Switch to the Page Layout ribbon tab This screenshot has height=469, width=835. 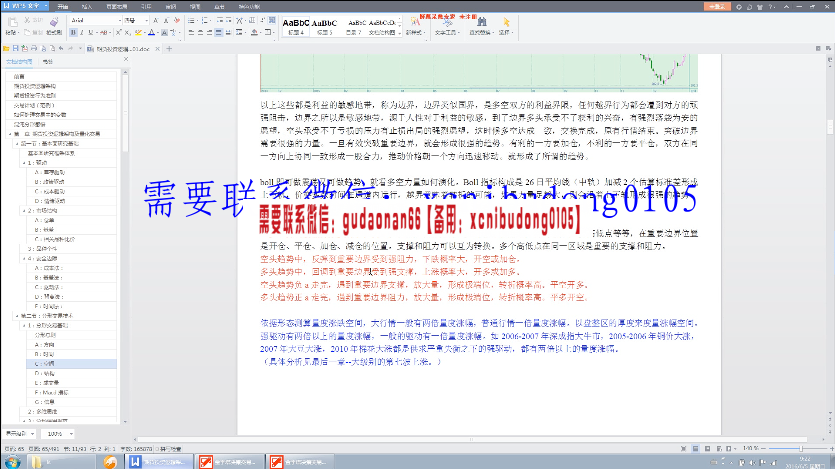(113, 5)
